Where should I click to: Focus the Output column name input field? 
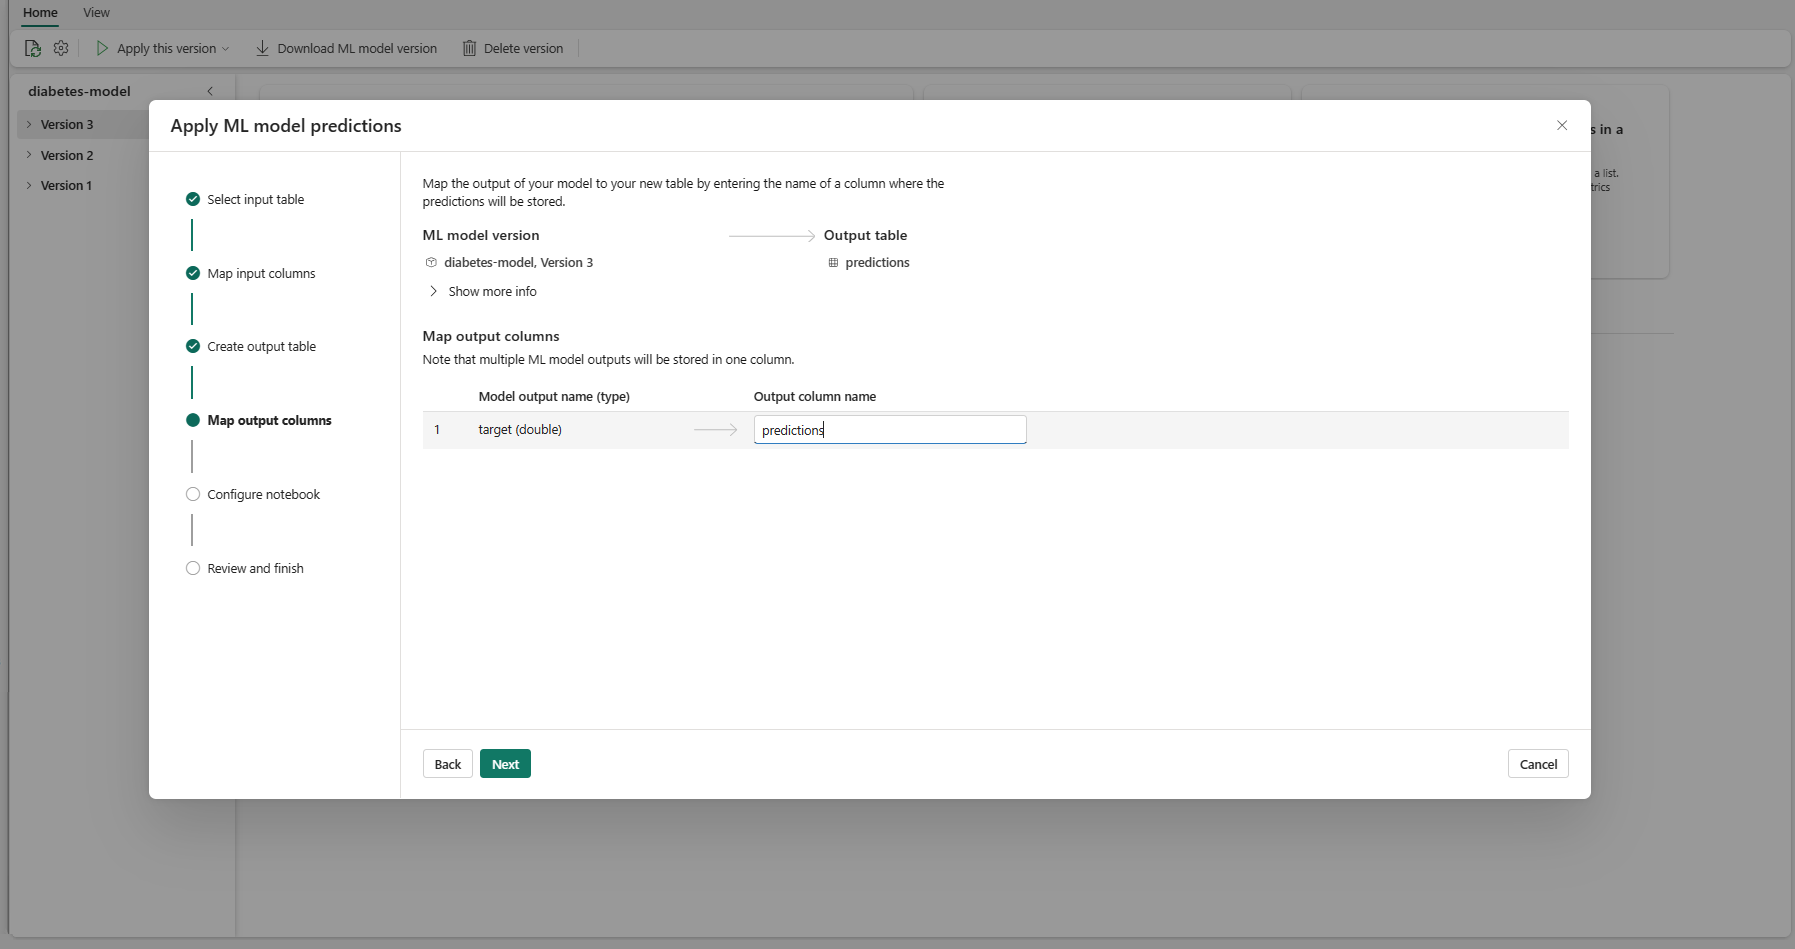point(890,430)
